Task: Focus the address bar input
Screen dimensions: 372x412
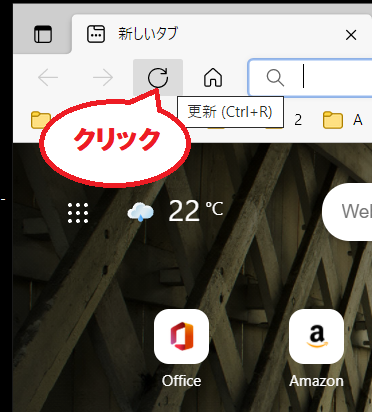Action: point(310,77)
